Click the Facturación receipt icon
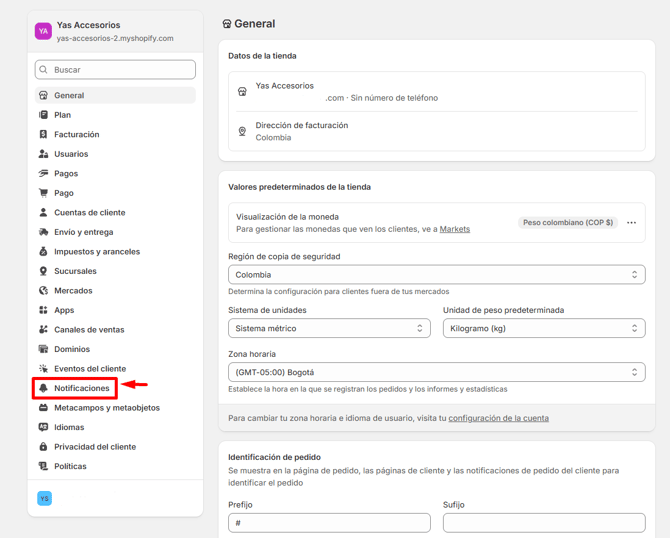Screen dimensions: 670x538 (43, 134)
